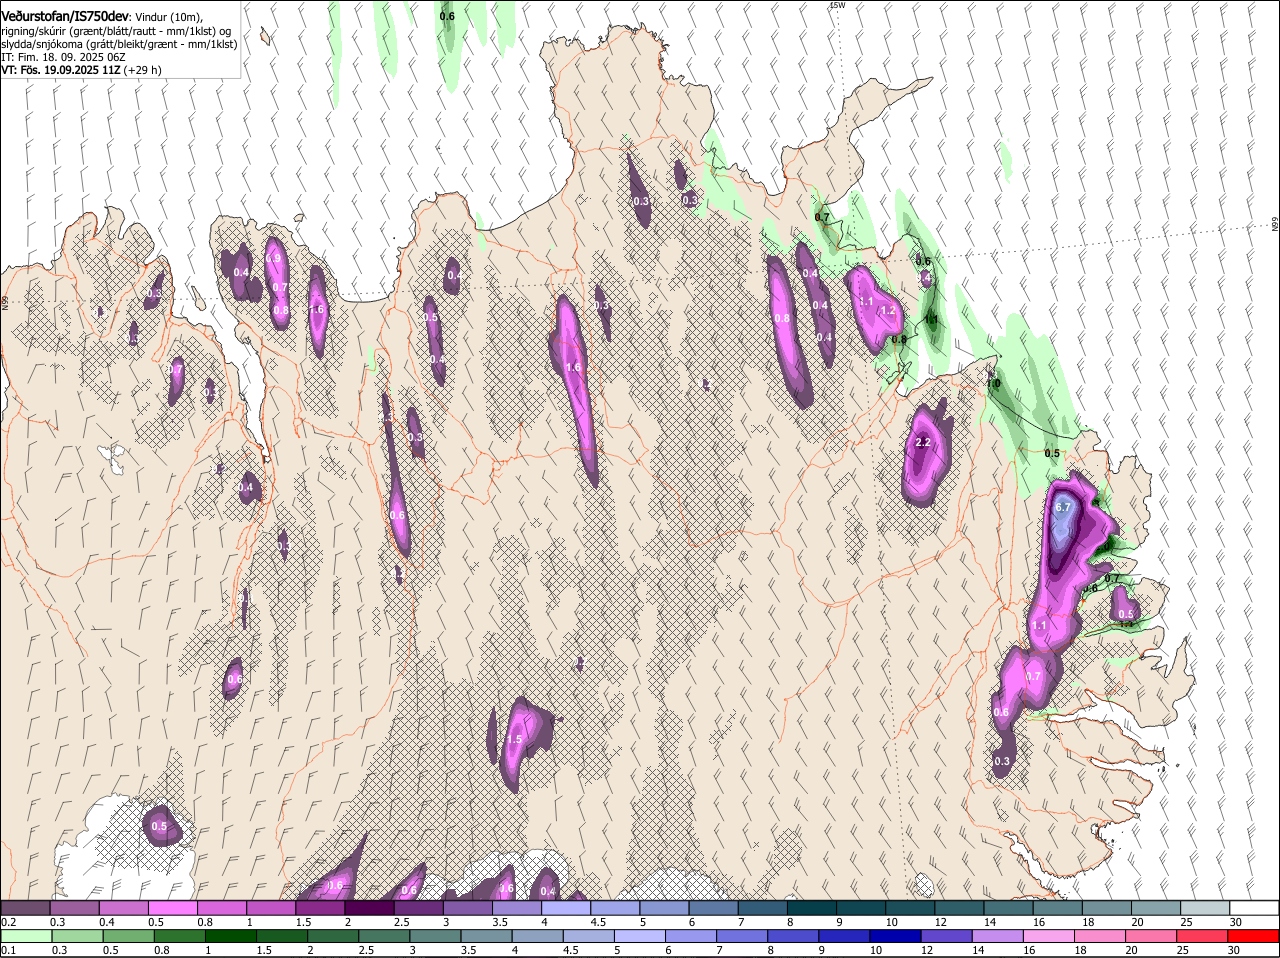
Task: Click the 0.9 value in the purple cell
Action: (274, 259)
